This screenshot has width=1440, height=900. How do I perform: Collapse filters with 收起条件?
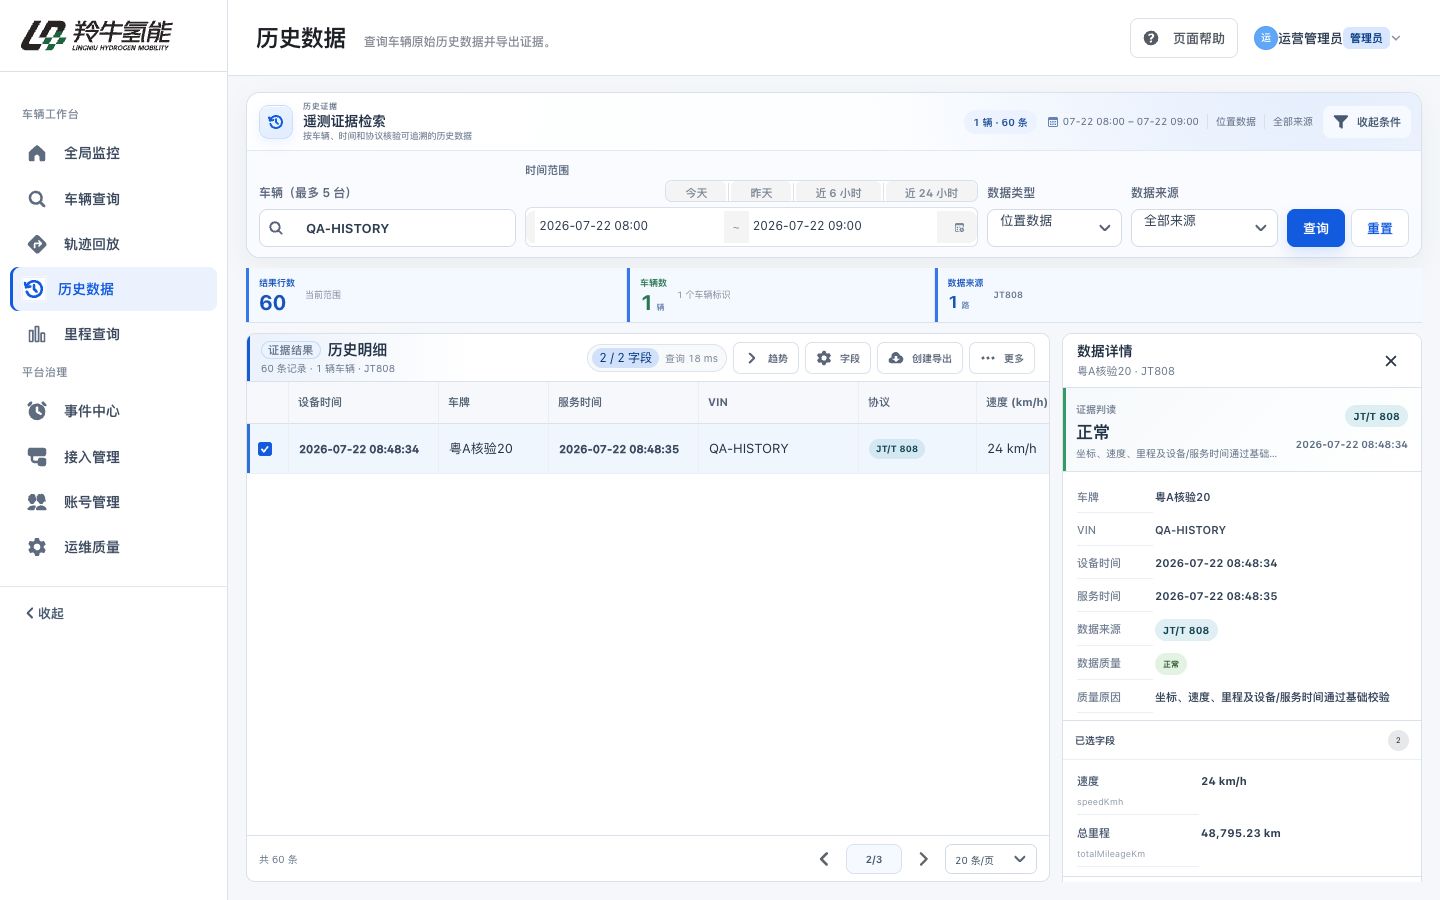1367,122
